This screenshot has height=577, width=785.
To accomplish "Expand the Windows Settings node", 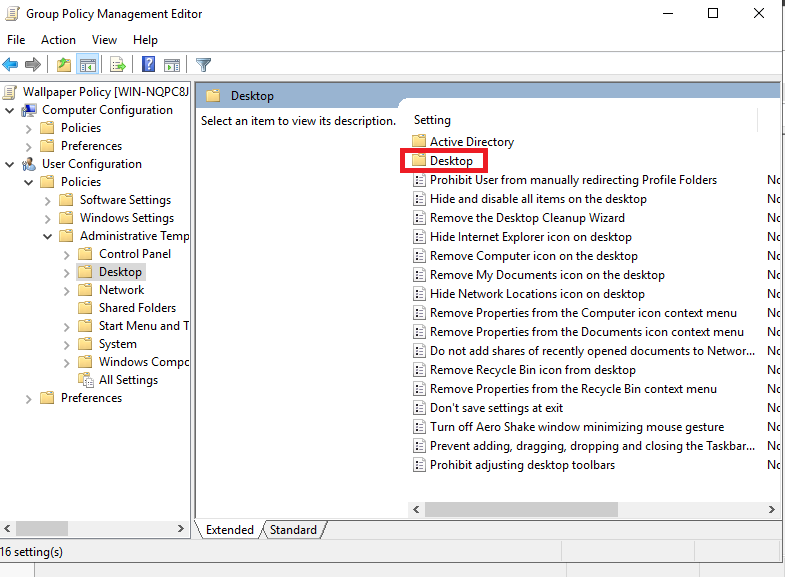I will [x=48, y=219].
